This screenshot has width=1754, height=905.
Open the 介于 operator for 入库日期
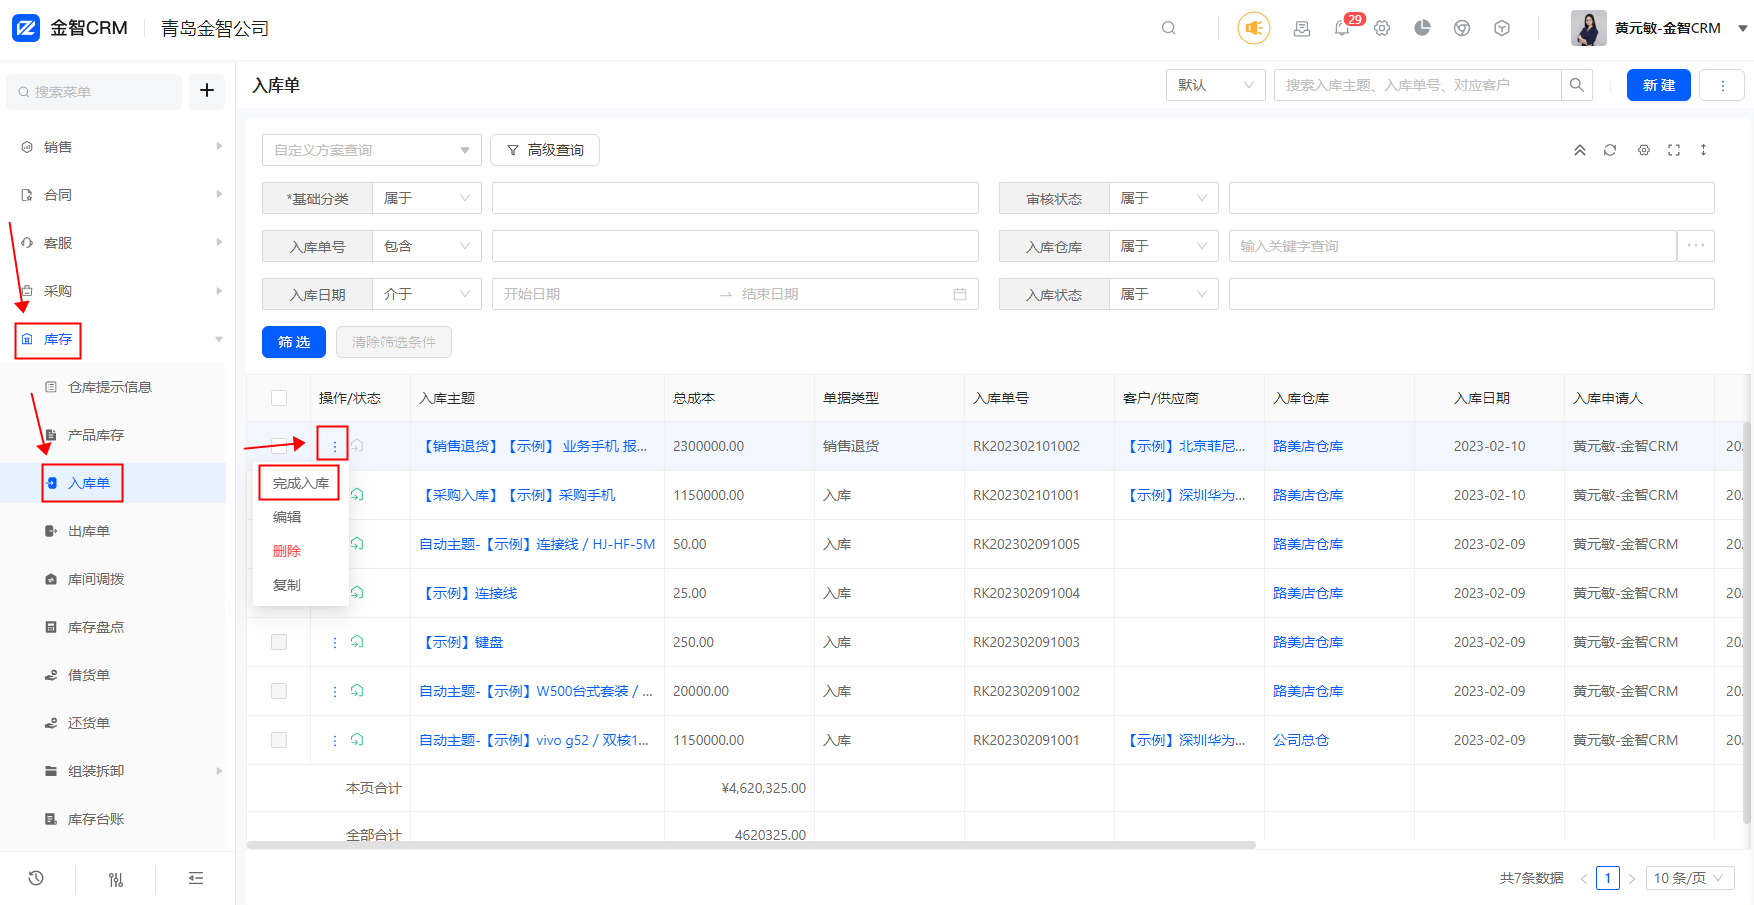(x=427, y=294)
